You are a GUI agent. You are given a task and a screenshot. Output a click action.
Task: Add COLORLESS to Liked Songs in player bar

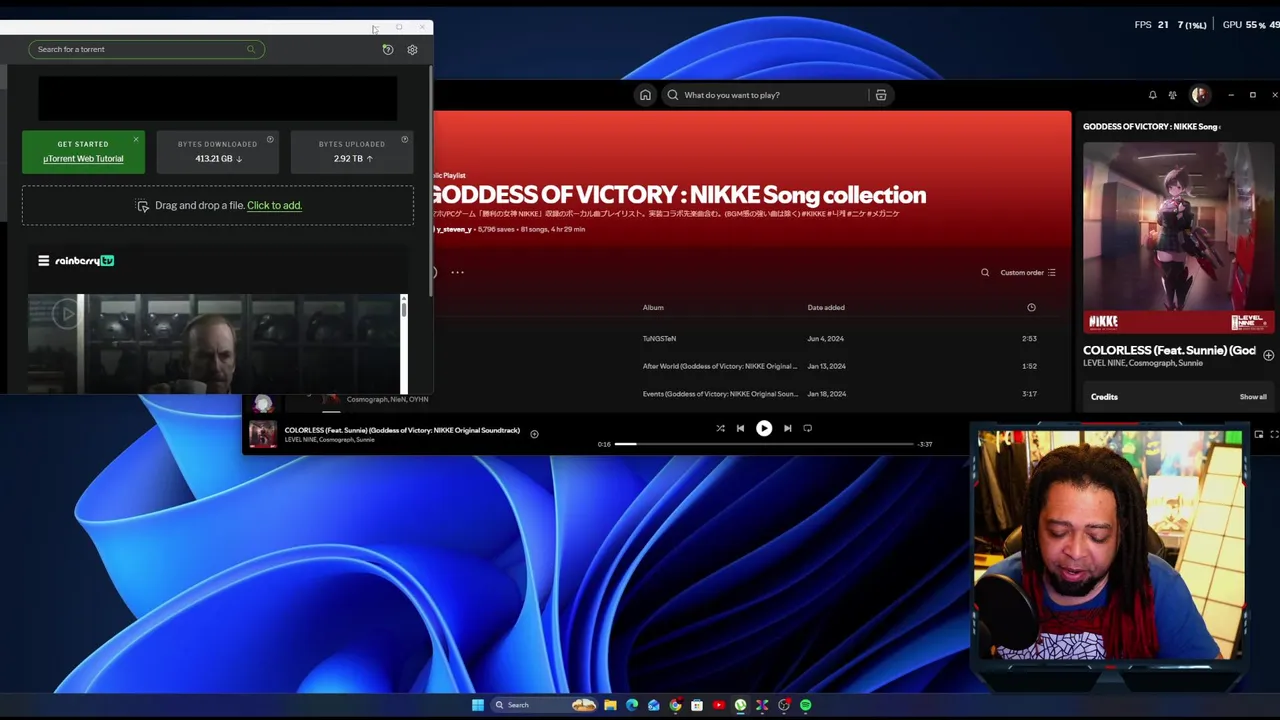534,434
